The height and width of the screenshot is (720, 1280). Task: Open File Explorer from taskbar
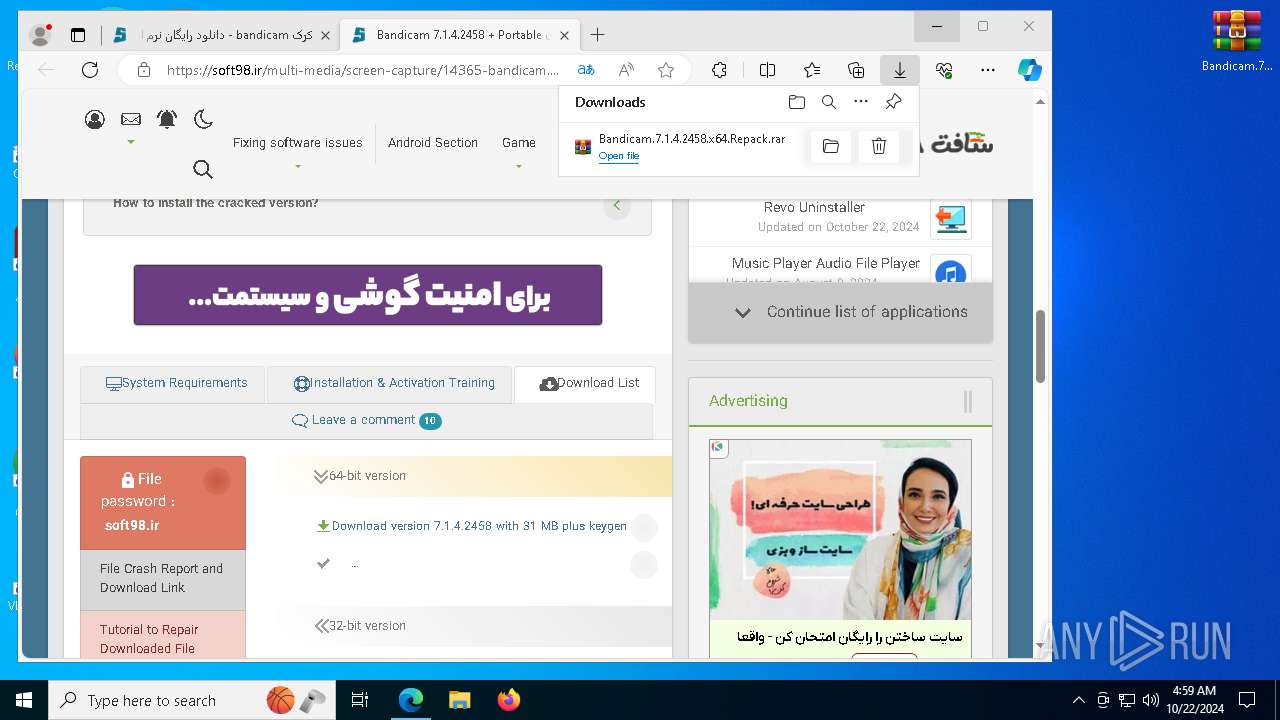pyautogui.click(x=459, y=700)
